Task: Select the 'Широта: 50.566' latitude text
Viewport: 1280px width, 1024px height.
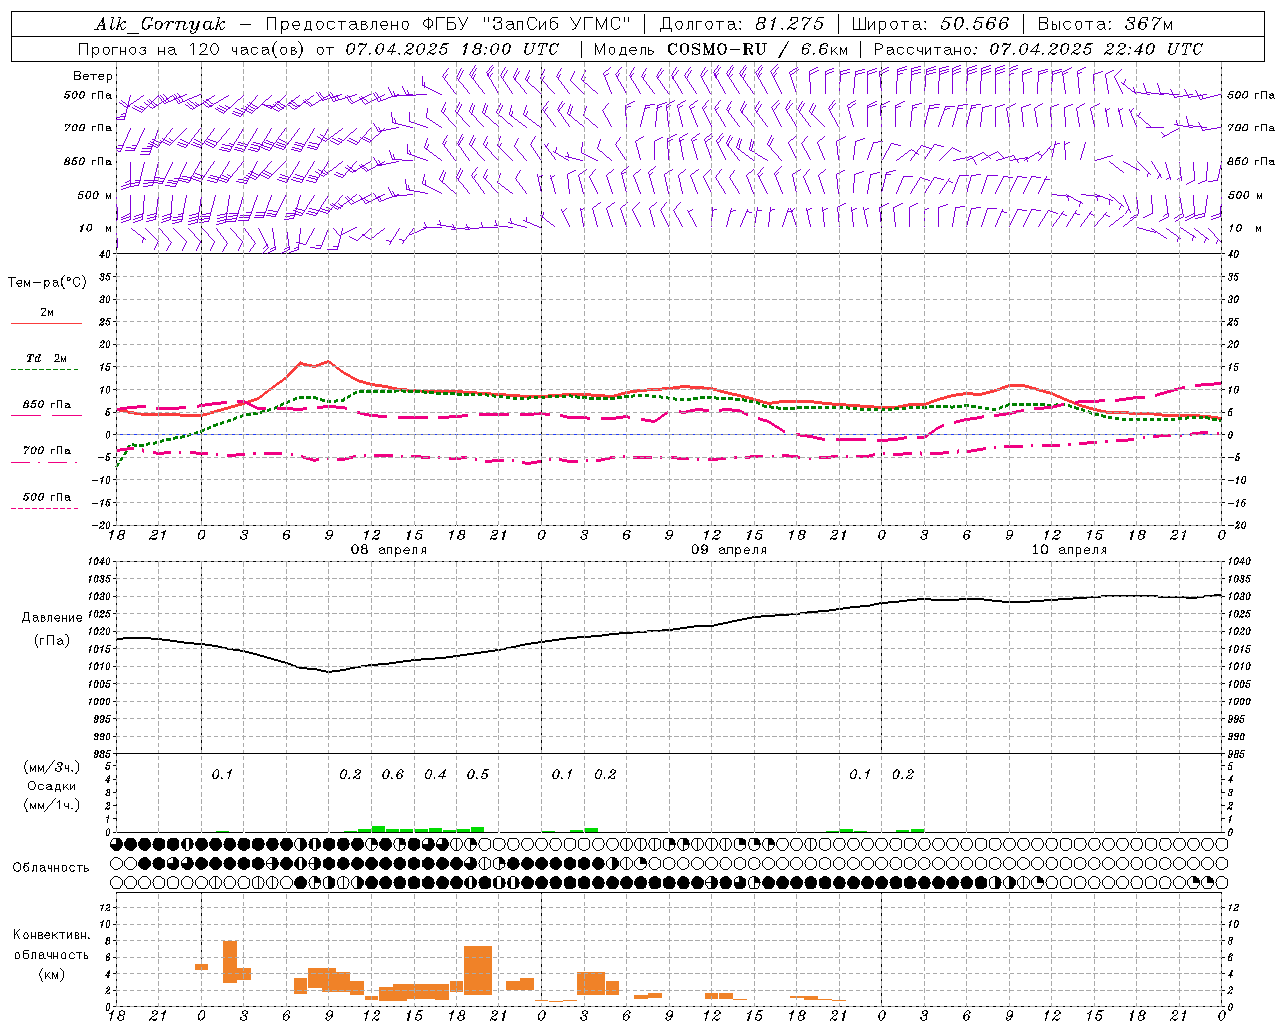Action: [x=931, y=24]
